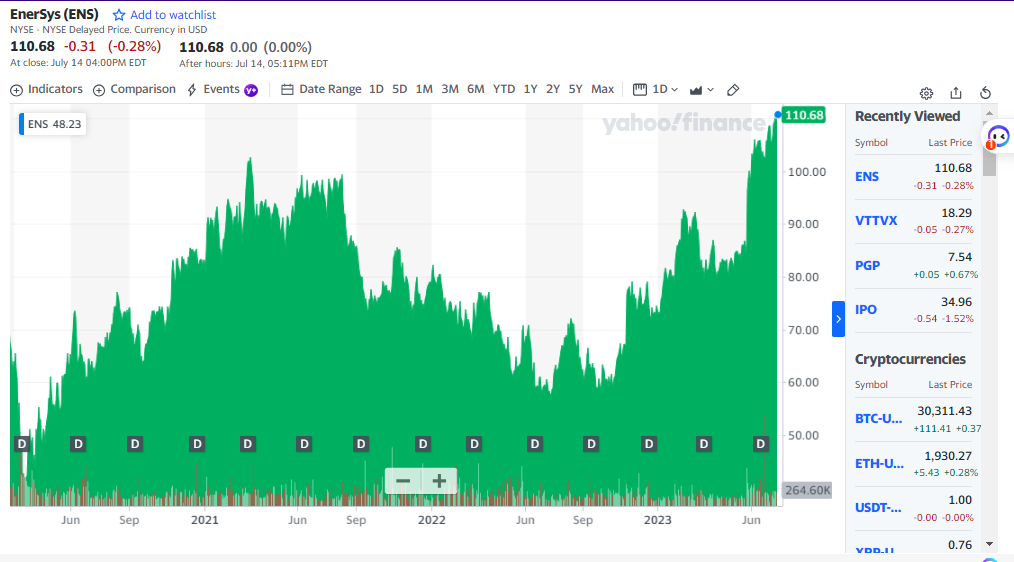Viewport: 1014px width, 562px height.
Task: Open the ETH-USD cryptocurrency link
Action: [x=879, y=463]
